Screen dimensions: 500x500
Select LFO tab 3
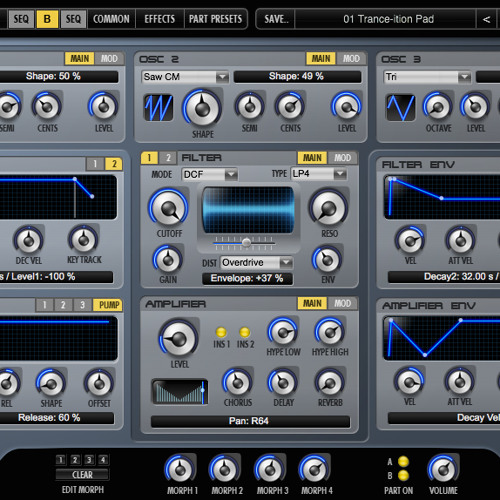coord(82,305)
